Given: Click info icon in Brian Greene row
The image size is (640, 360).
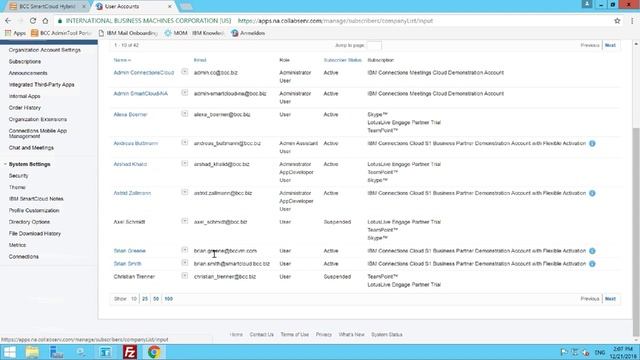Looking at the screenshot, I should pyautogui.click(x=592, y=251).
